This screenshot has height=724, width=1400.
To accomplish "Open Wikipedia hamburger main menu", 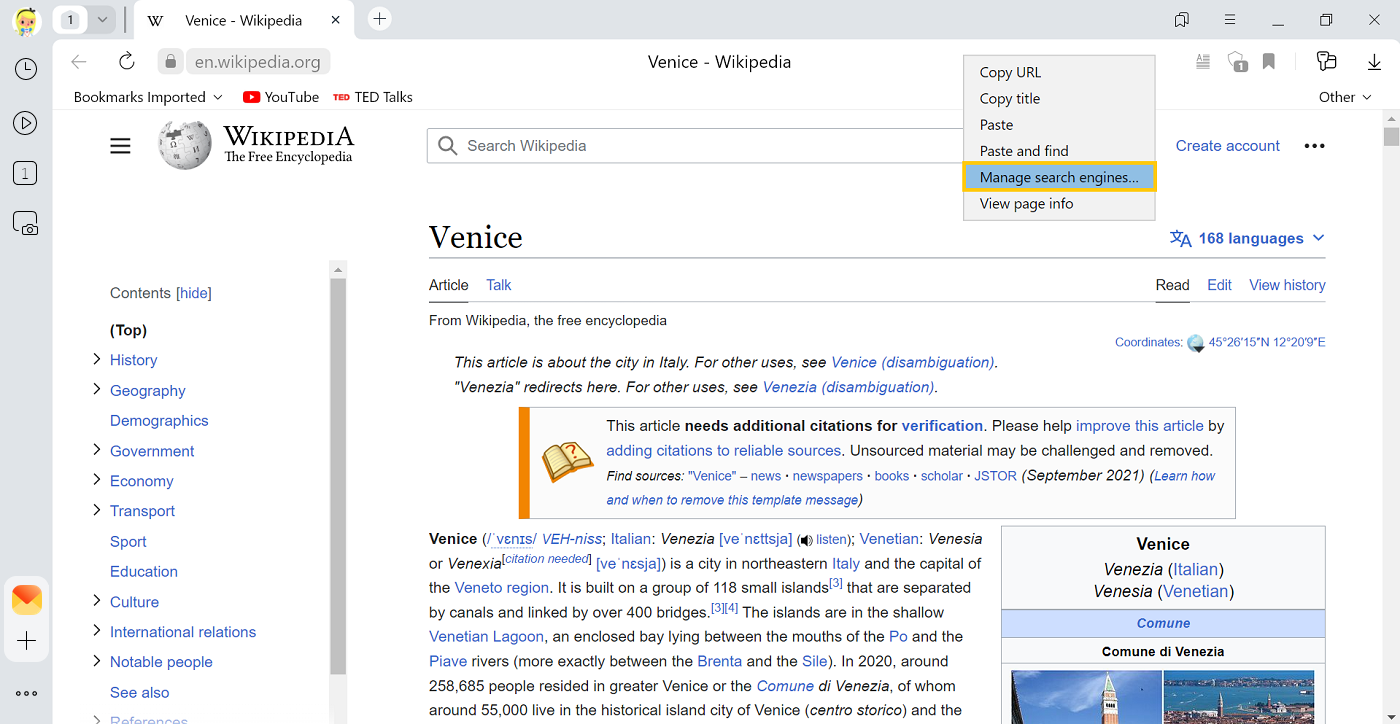I will [x=120, y=146].
